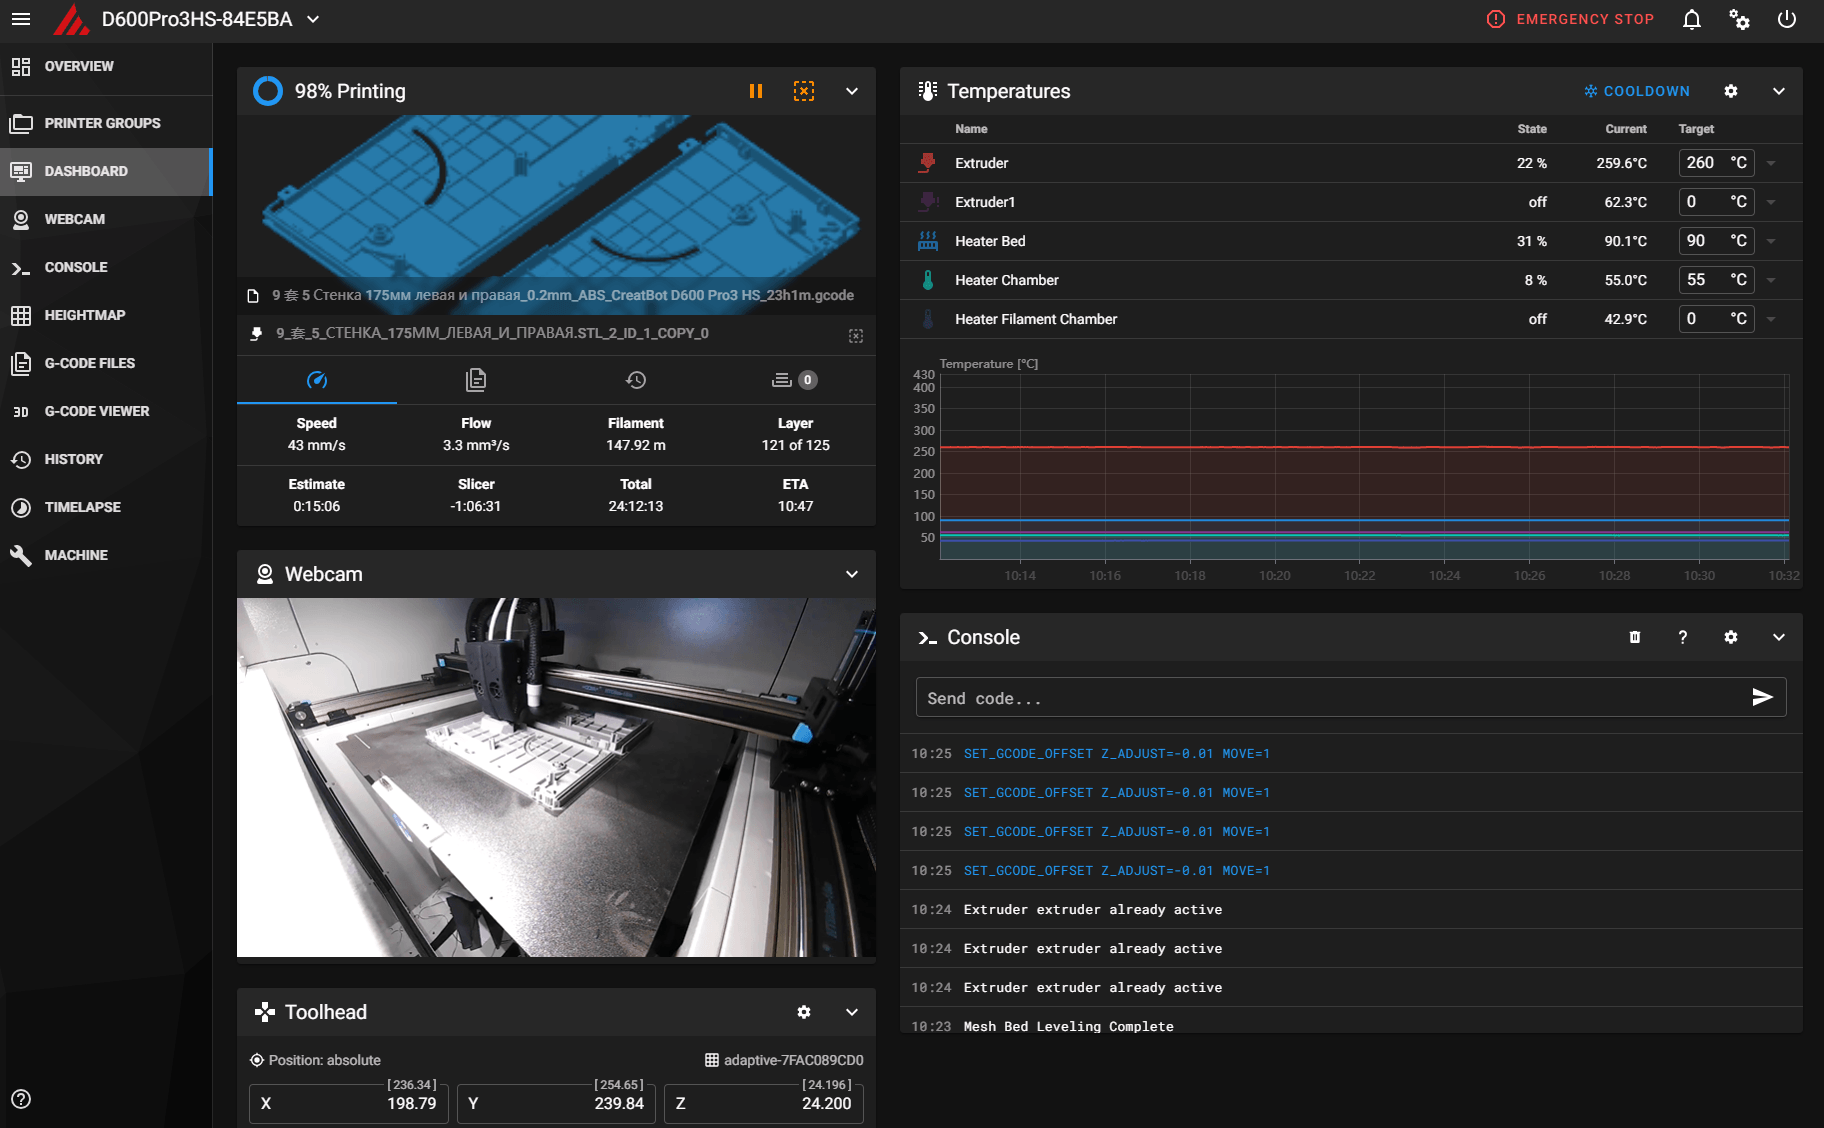The width and height of the screenshot is (1824, 1128).
Task: Send the console command arrow
Action: [1763, 697]
